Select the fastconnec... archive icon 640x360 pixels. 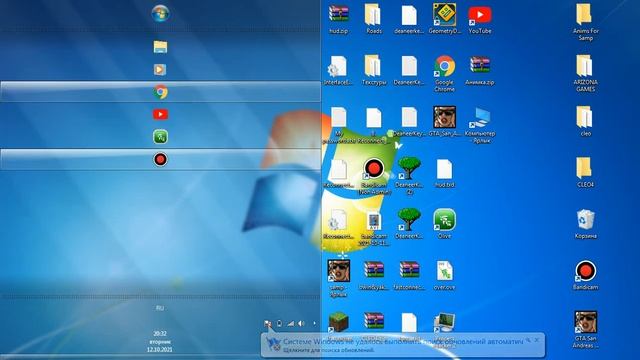[409, 275]
